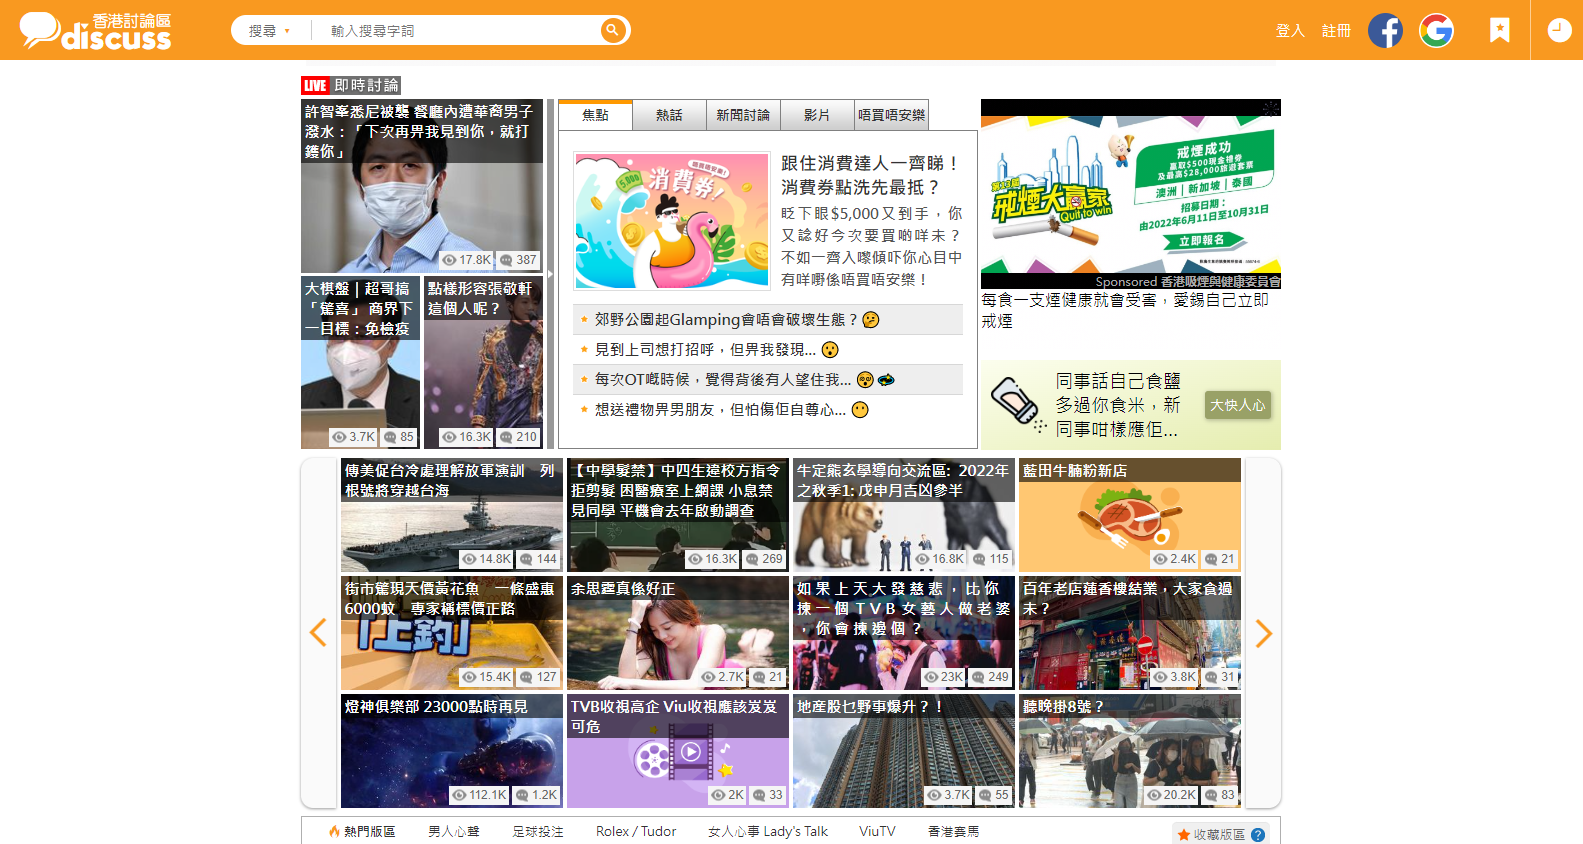This screenshot has height=844, width=1583.
Task: Click the 戒煙大贏家 sponsored ad banner
Action: point(1130,194)
